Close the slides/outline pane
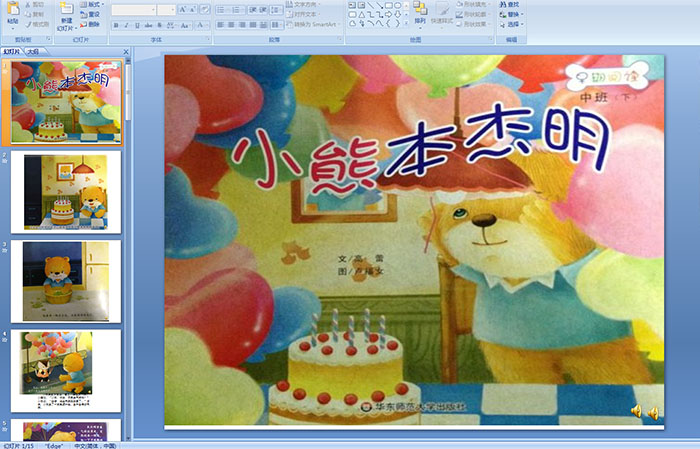This screenshot has height=449, width=700. coord(126,52)
